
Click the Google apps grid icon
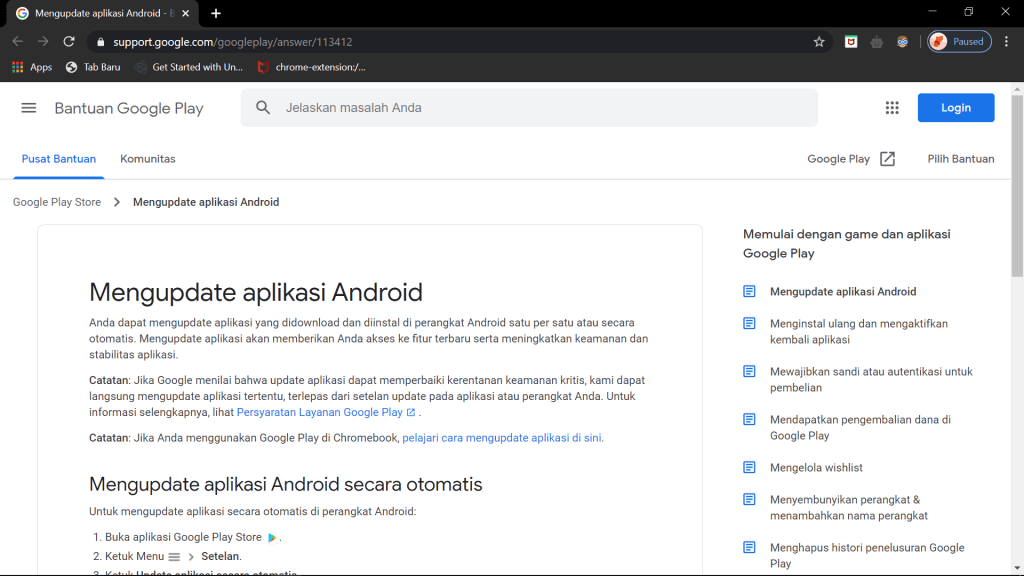coord(892,108)
